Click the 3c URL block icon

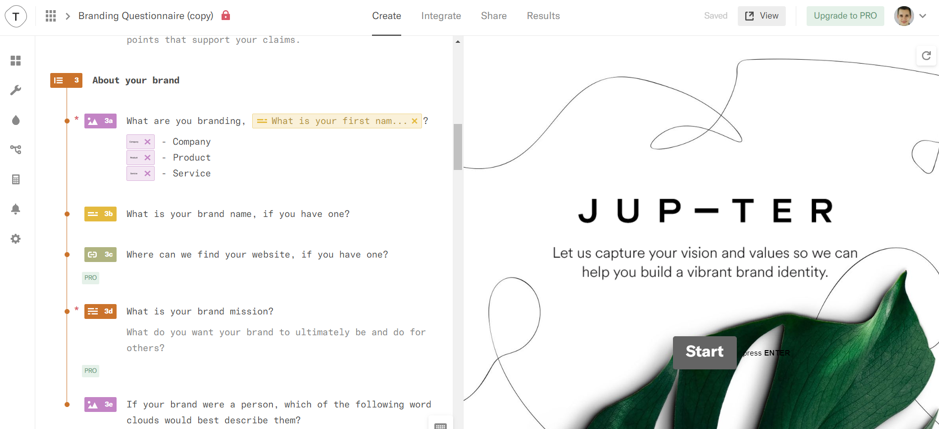pyautogui.click(x=100, y=255)
